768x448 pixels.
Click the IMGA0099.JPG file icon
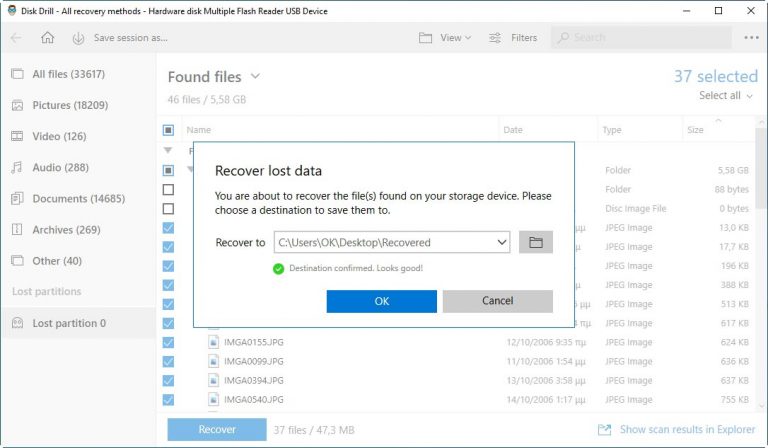(213, 361)
